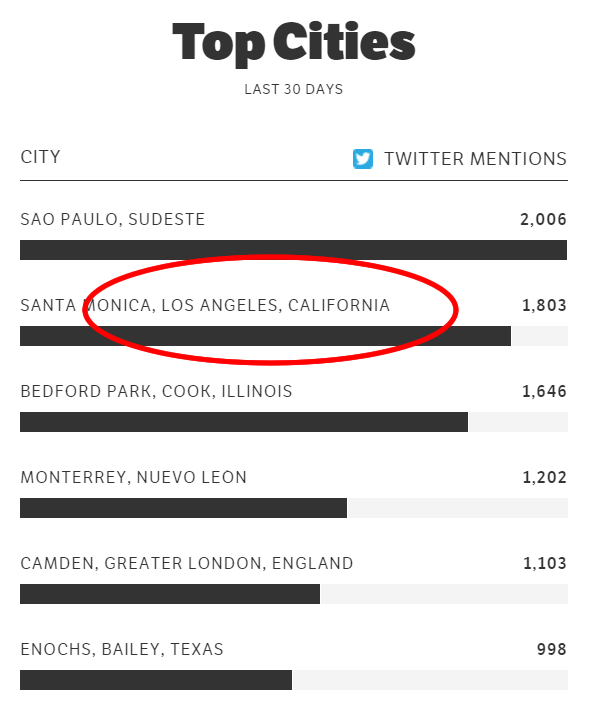The image size is (606, 725).
Task: Select the Monterrey, Nuevo Leon label
Action: (x=133, y=477)
